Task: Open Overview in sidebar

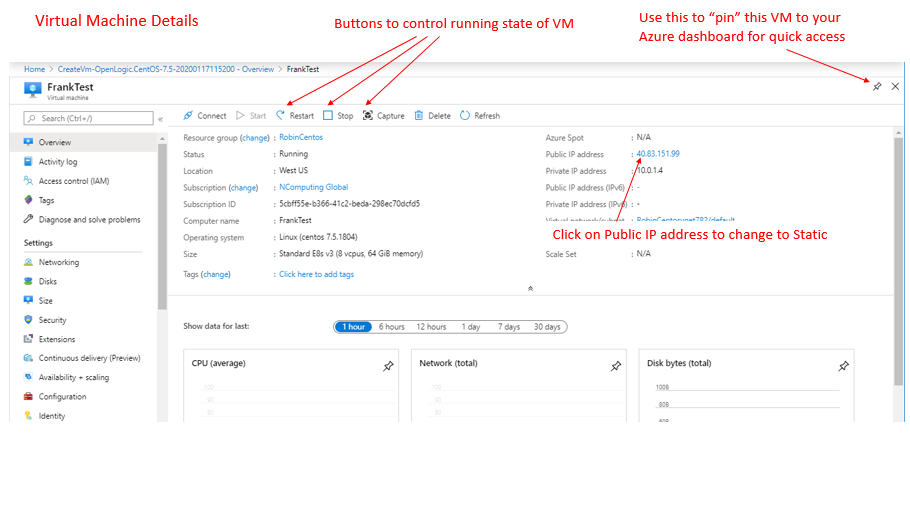Action: [83, 142]
